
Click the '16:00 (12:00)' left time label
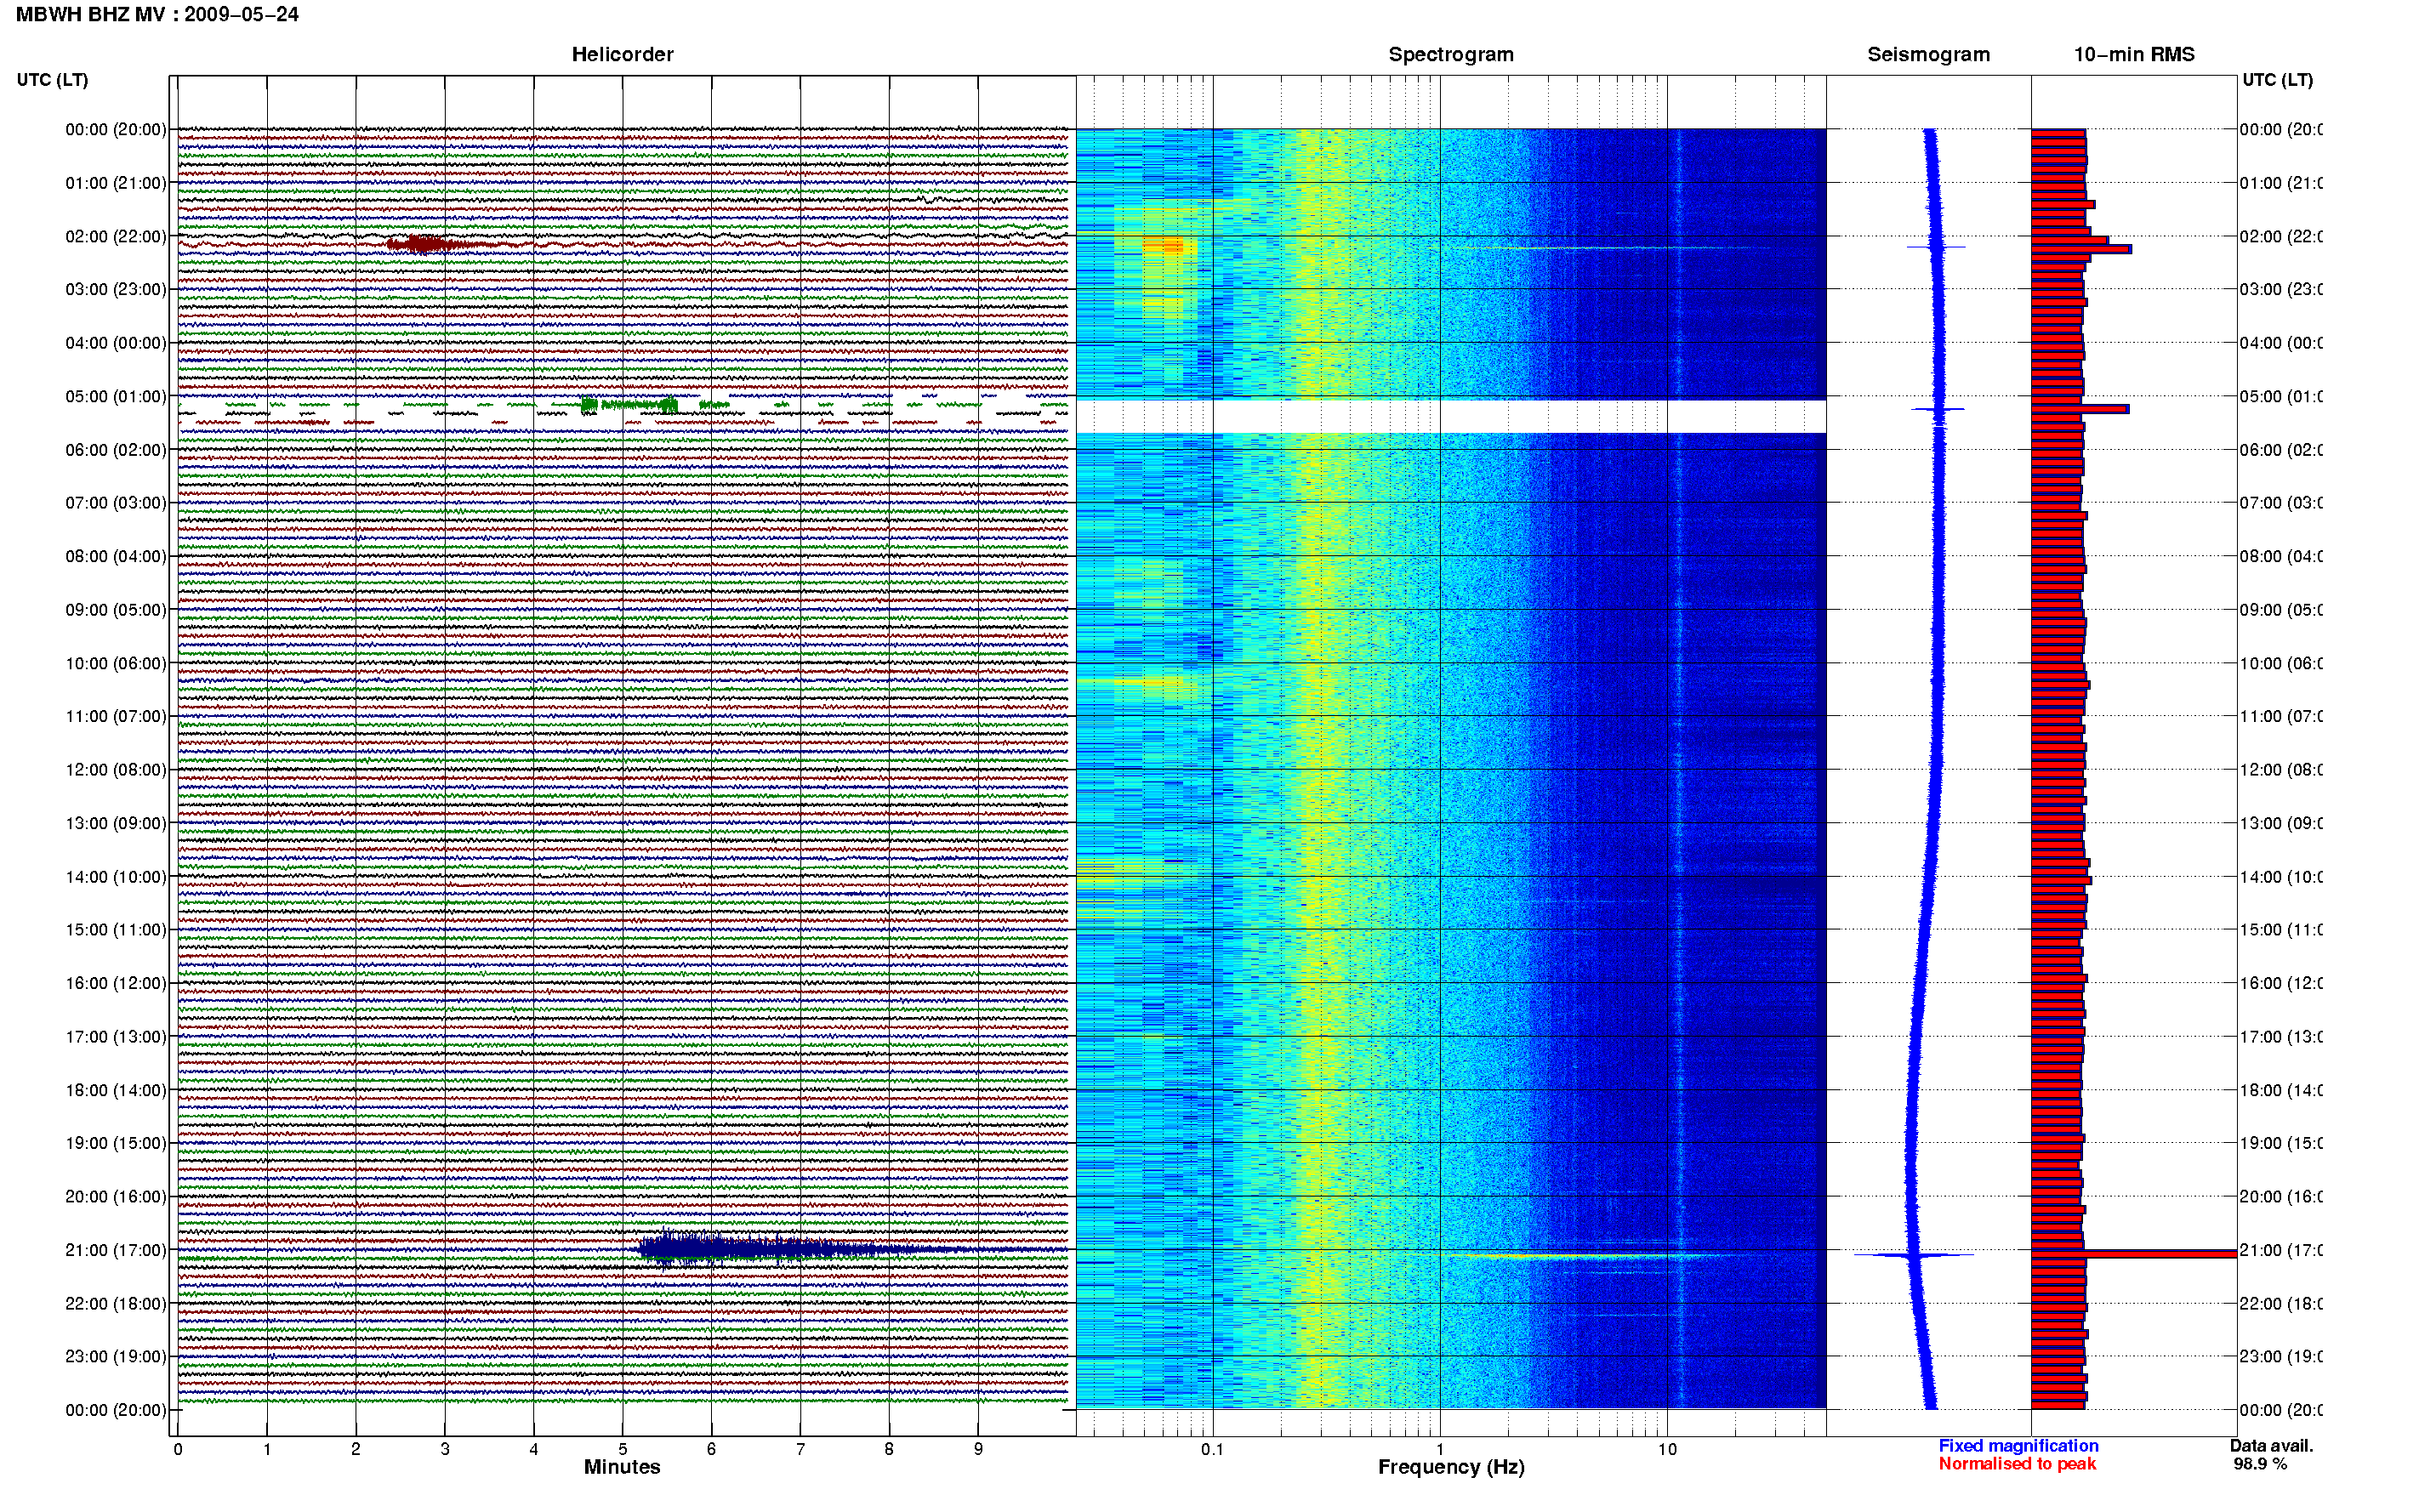tap(116, 983)
